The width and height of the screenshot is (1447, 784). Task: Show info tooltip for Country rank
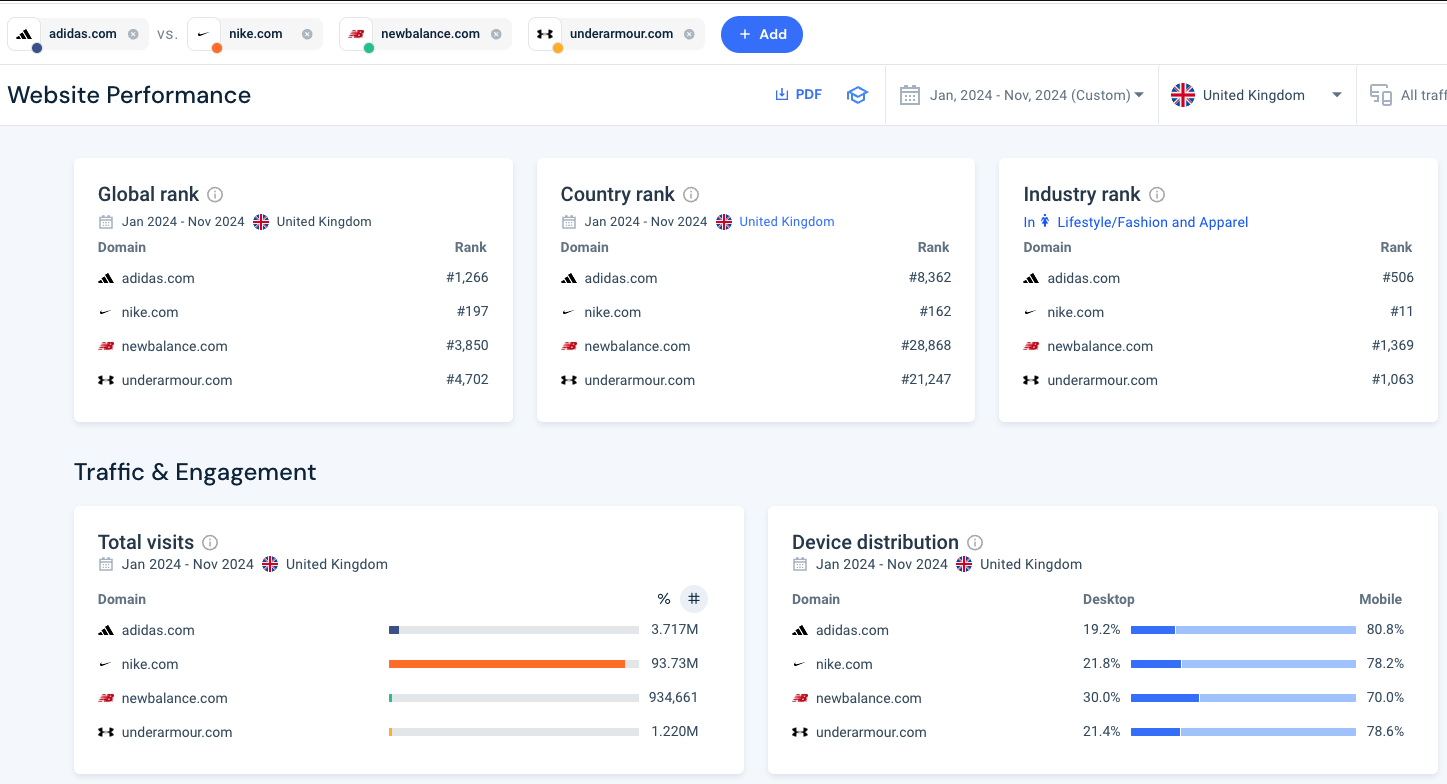(x=691, y=195)
